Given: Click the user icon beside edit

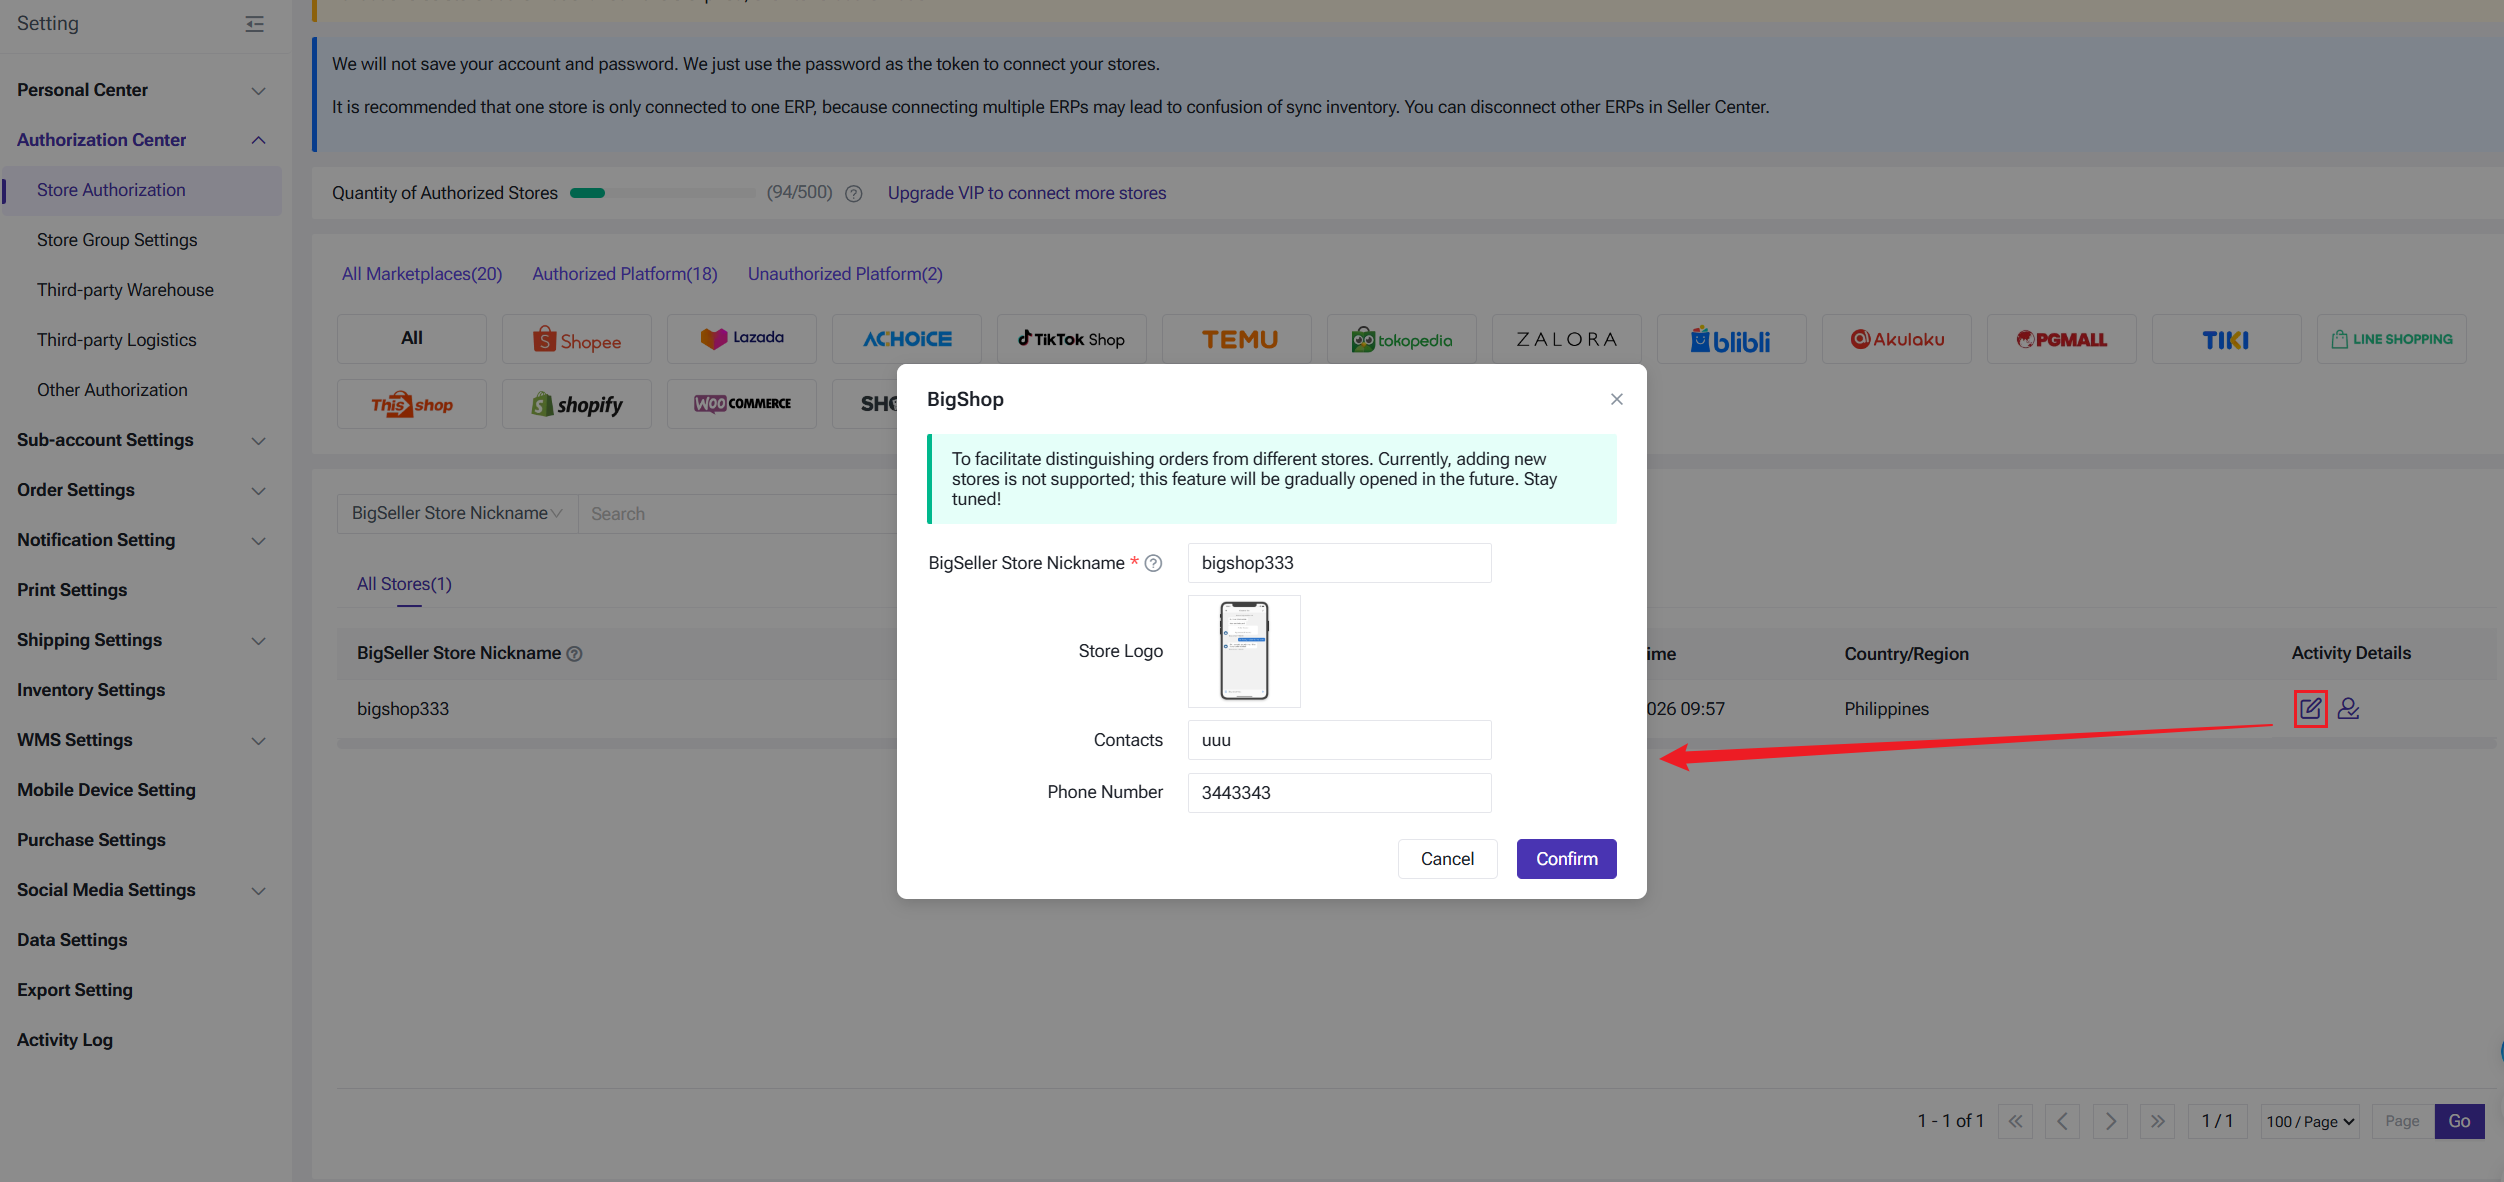Looking at the screenshot, I should pyautogui.click(x=2348, y=708).
